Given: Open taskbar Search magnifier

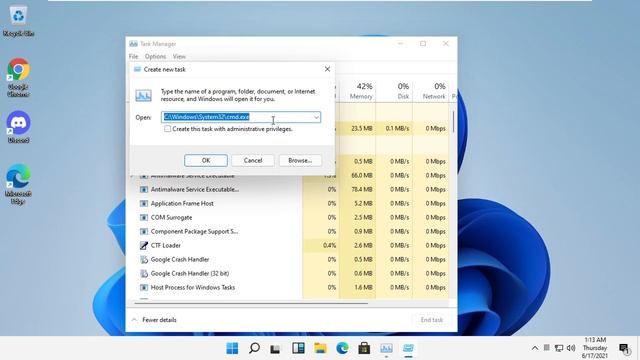Looking at the screenshot, I should click(254, 348).
